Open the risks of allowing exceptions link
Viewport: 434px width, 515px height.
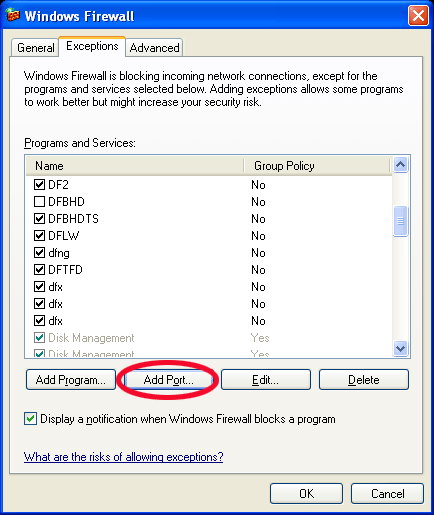(123, 457)
